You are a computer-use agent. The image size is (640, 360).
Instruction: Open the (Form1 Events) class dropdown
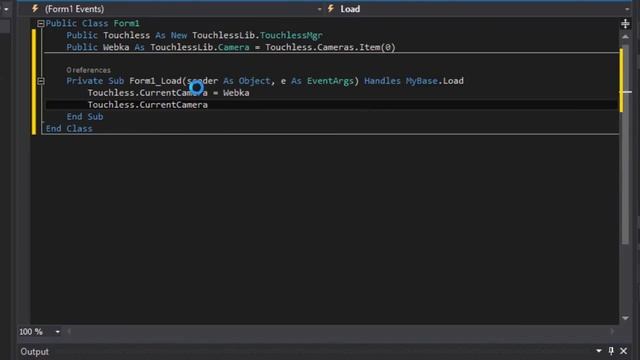click(319, 9)
